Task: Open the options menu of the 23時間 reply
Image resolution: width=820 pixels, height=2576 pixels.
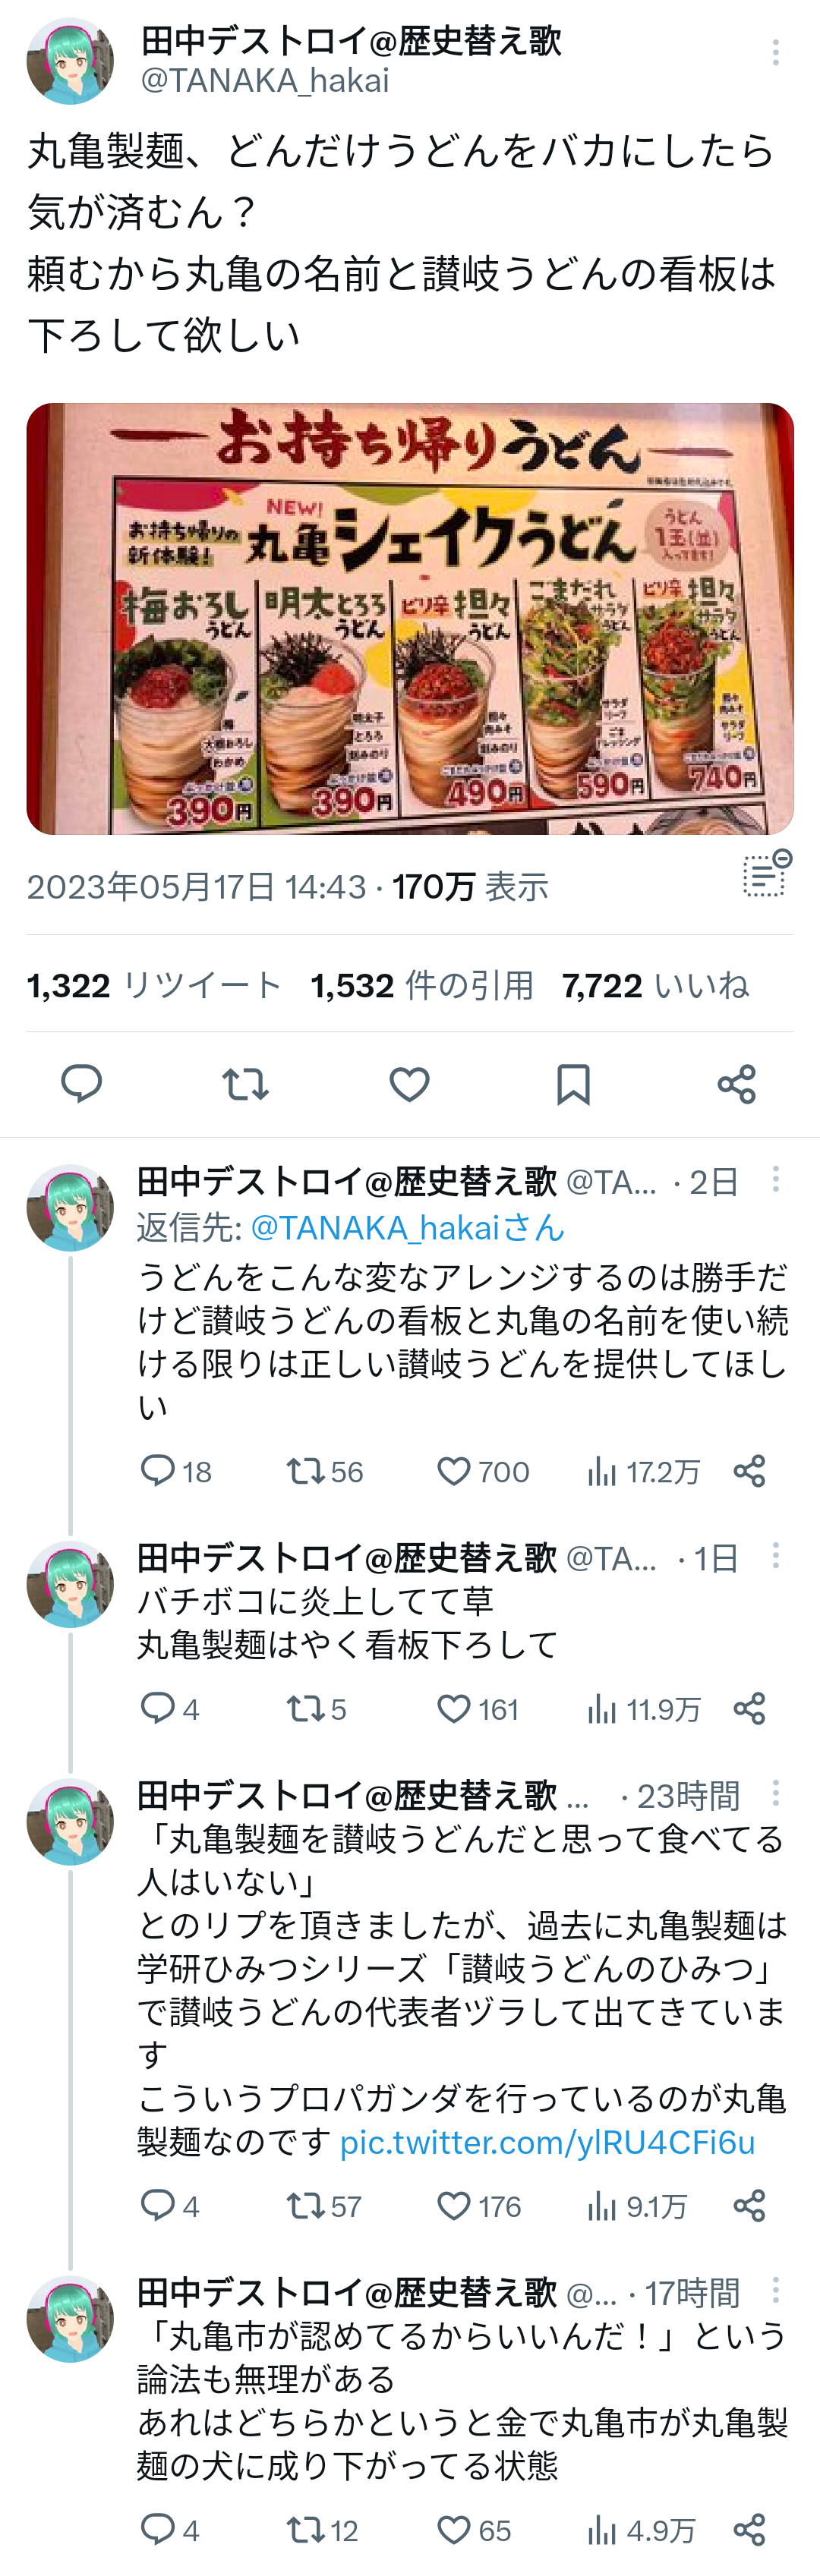Action: click(x=775, y=1793)
